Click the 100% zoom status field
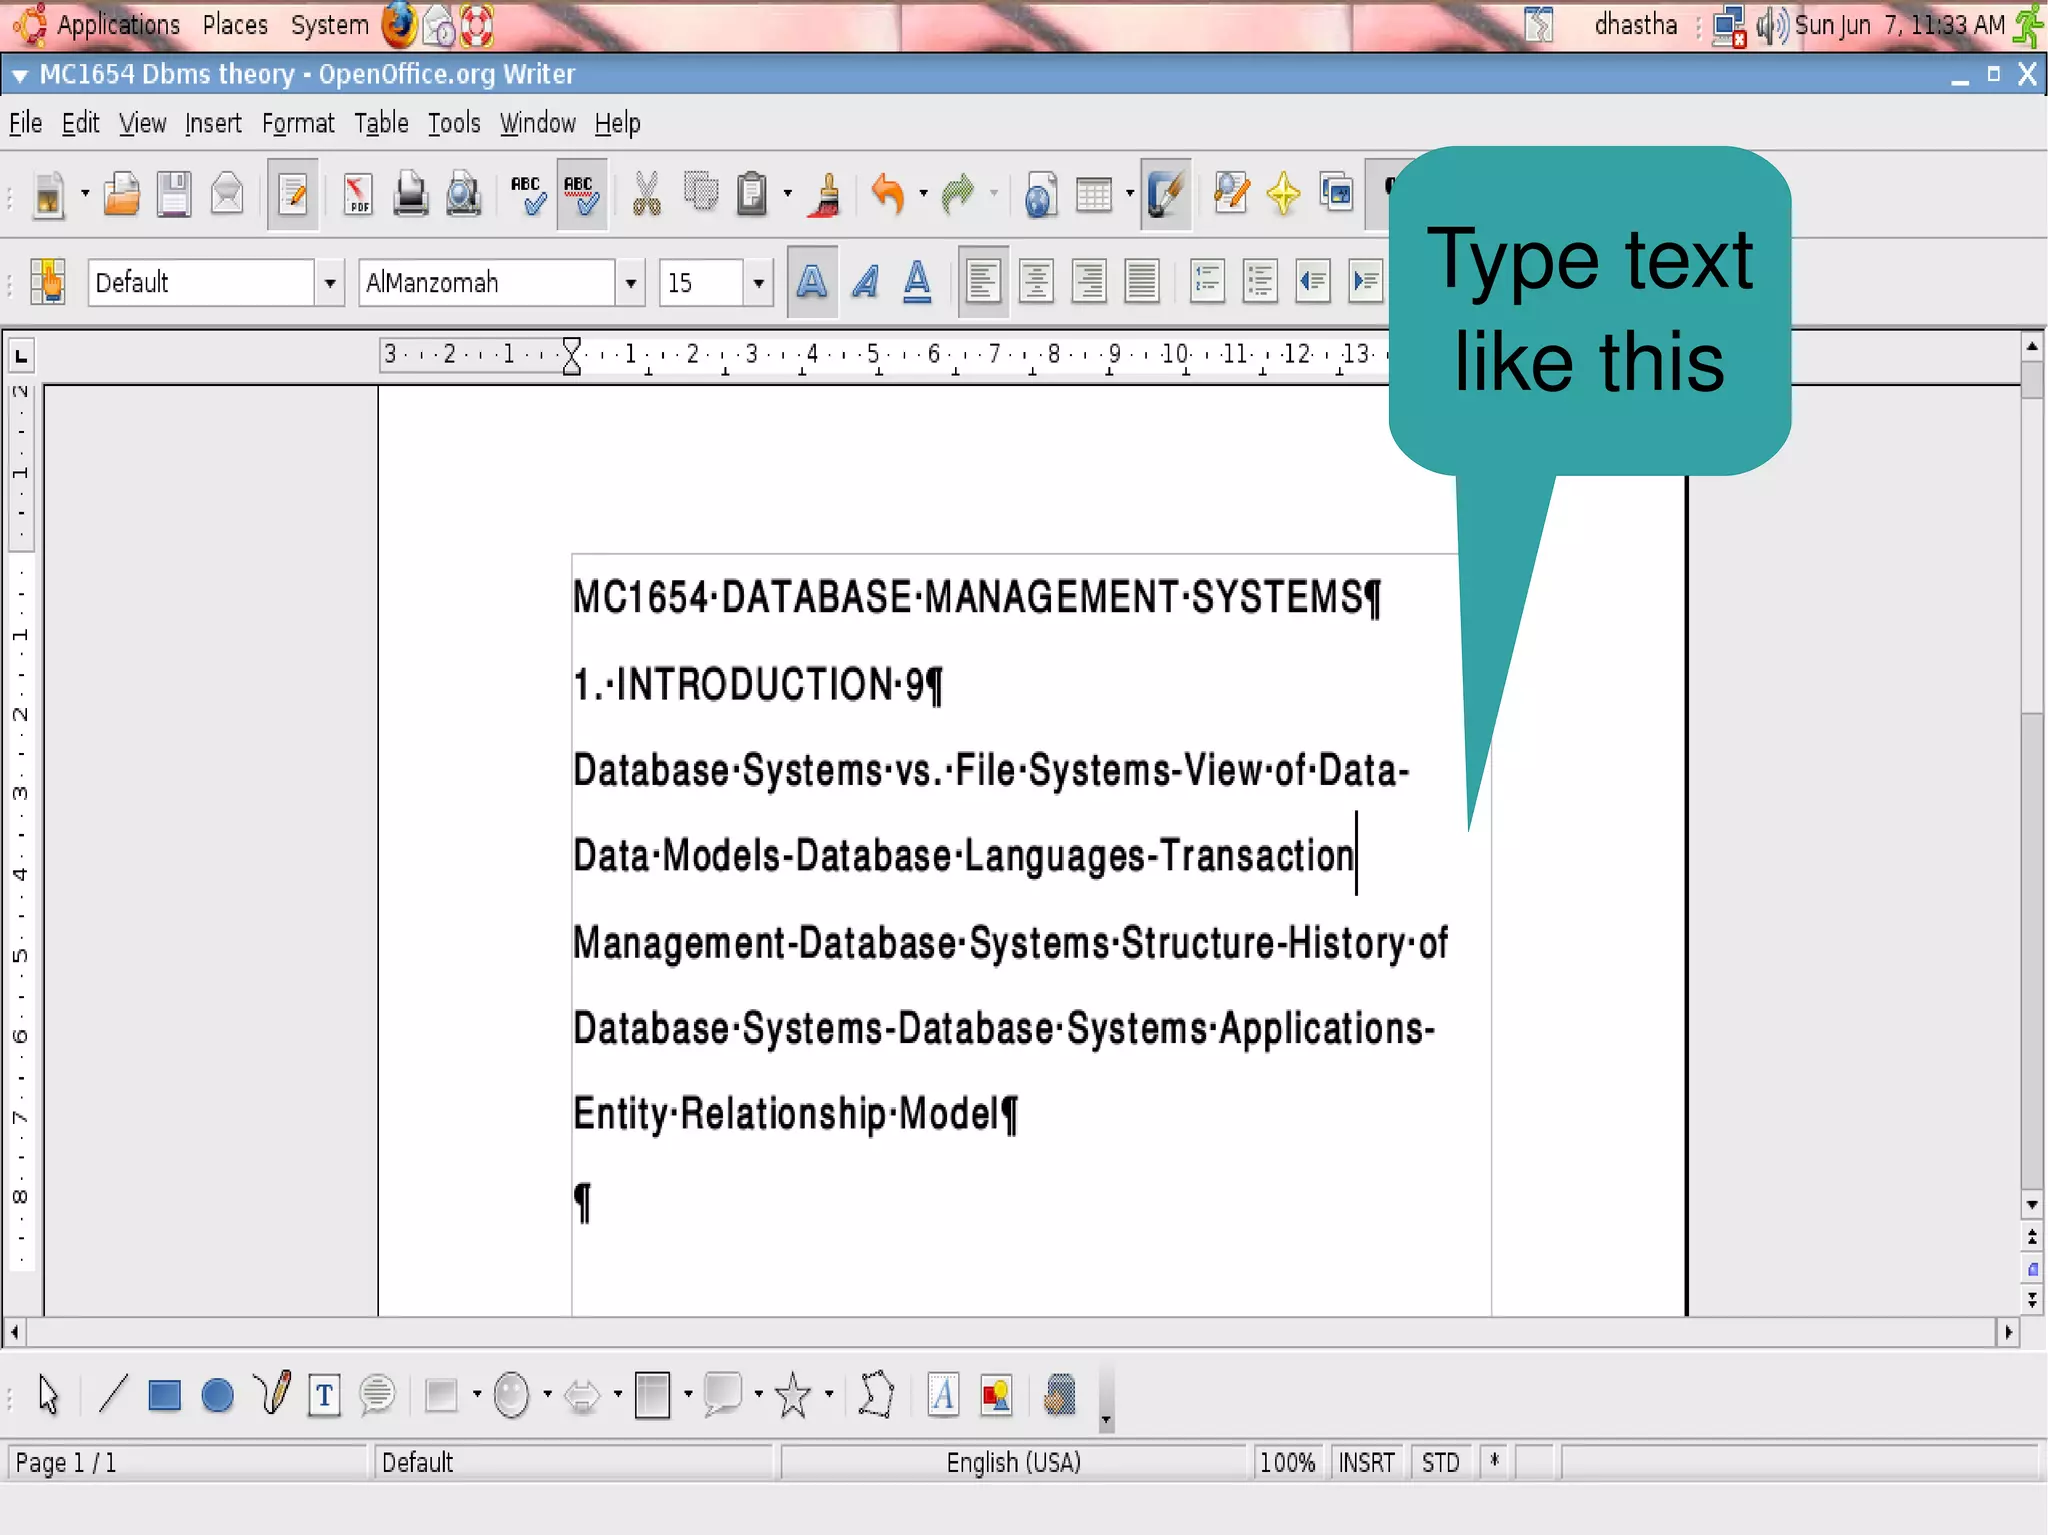 tap(1287, 1463)
